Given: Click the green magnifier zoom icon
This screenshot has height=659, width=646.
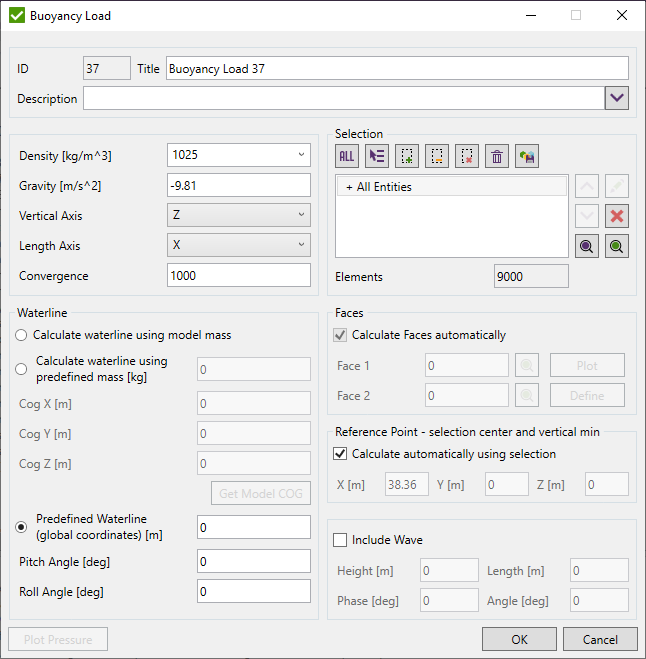Looking at the screenshot, I should tap(618, 247).
